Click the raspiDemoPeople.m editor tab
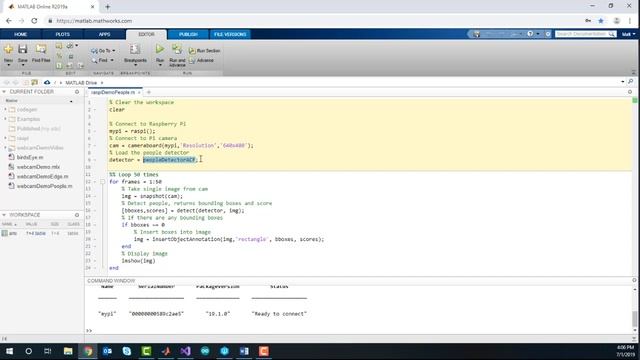The height and width of the screenshot is (360, 640). [113, 92]
